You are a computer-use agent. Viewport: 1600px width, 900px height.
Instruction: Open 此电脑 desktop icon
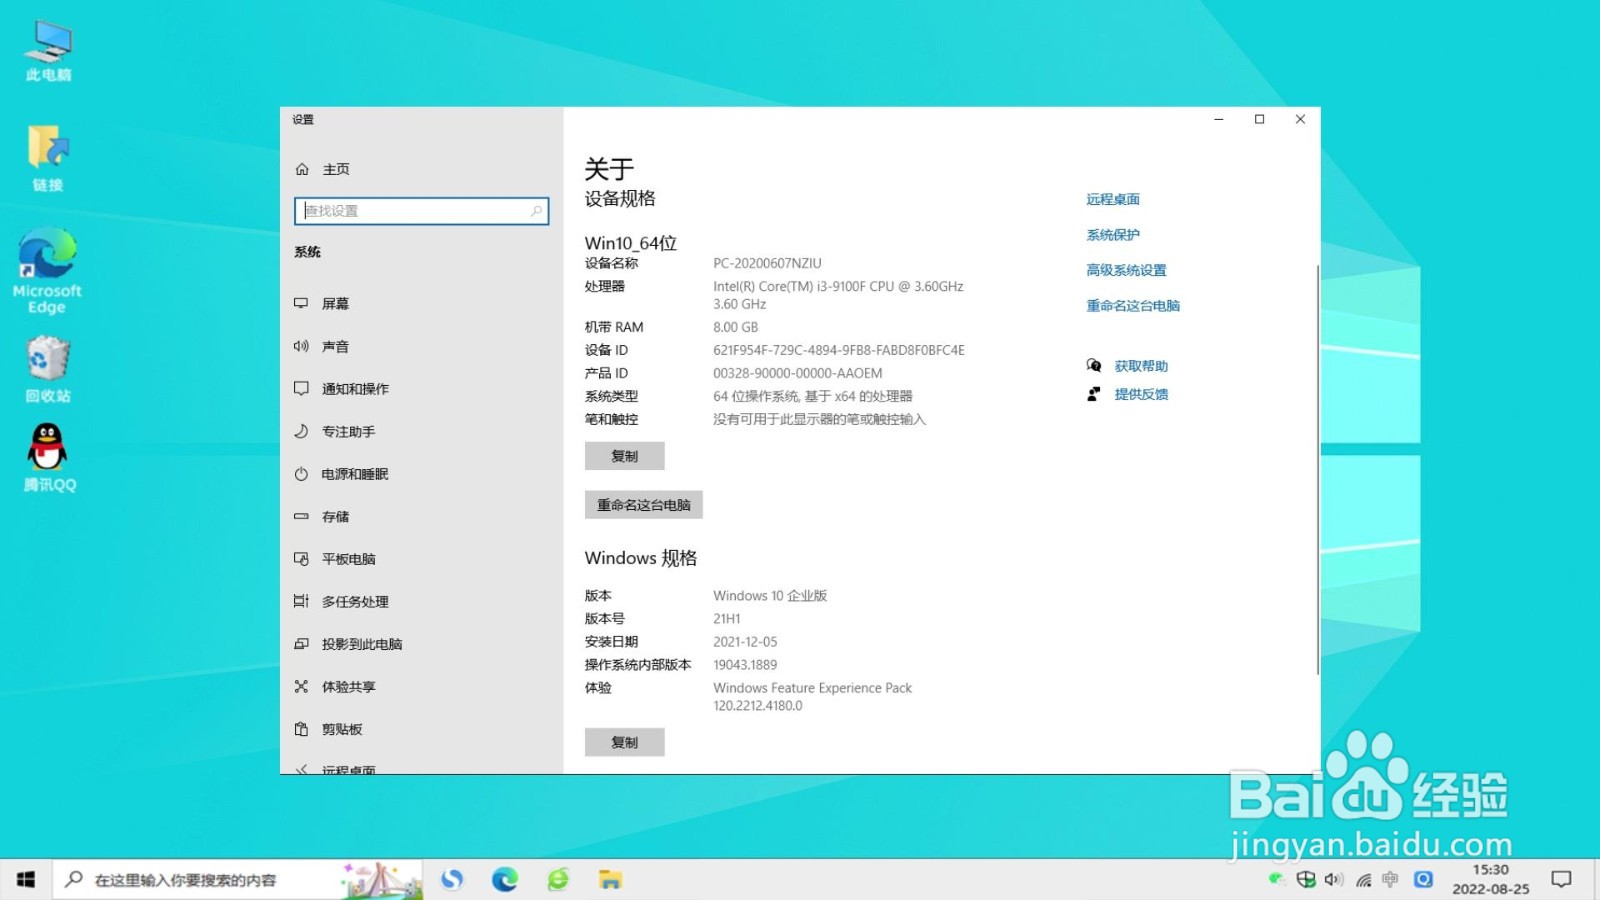(x=48, y=50)
